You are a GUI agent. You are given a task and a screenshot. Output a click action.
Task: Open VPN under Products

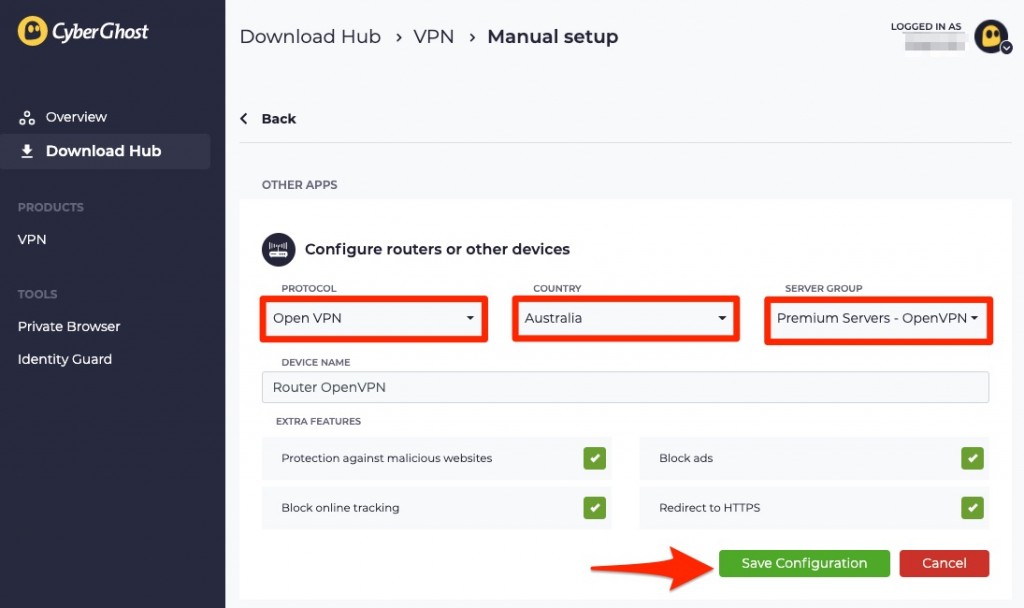pos(32,240)
